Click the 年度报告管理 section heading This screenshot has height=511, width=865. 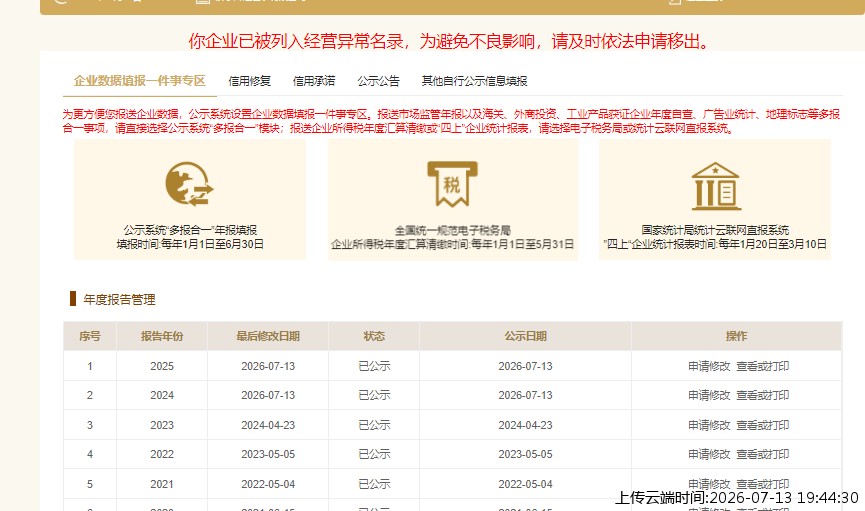(x=119, y=300)
